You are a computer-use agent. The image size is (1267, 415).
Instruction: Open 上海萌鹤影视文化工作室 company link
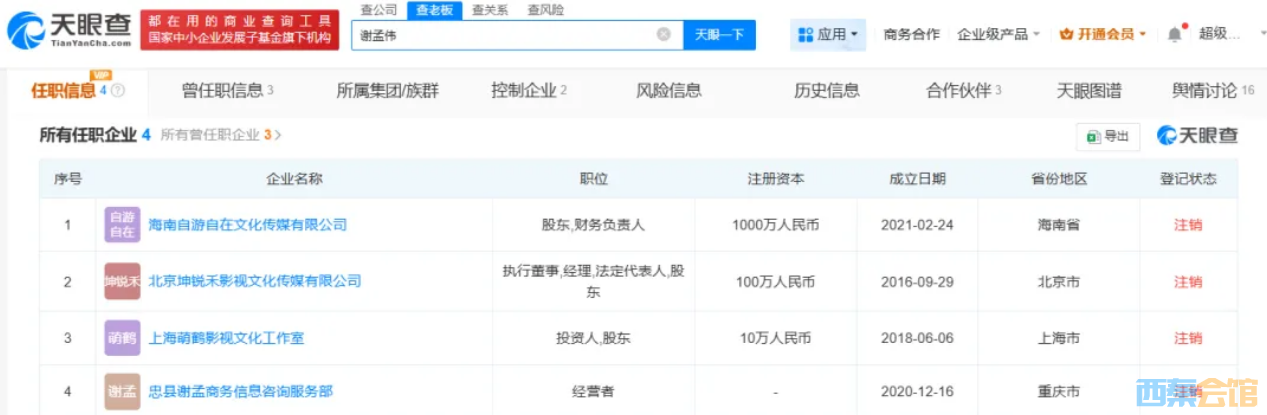pyautogui.click(x=226, y=338)
